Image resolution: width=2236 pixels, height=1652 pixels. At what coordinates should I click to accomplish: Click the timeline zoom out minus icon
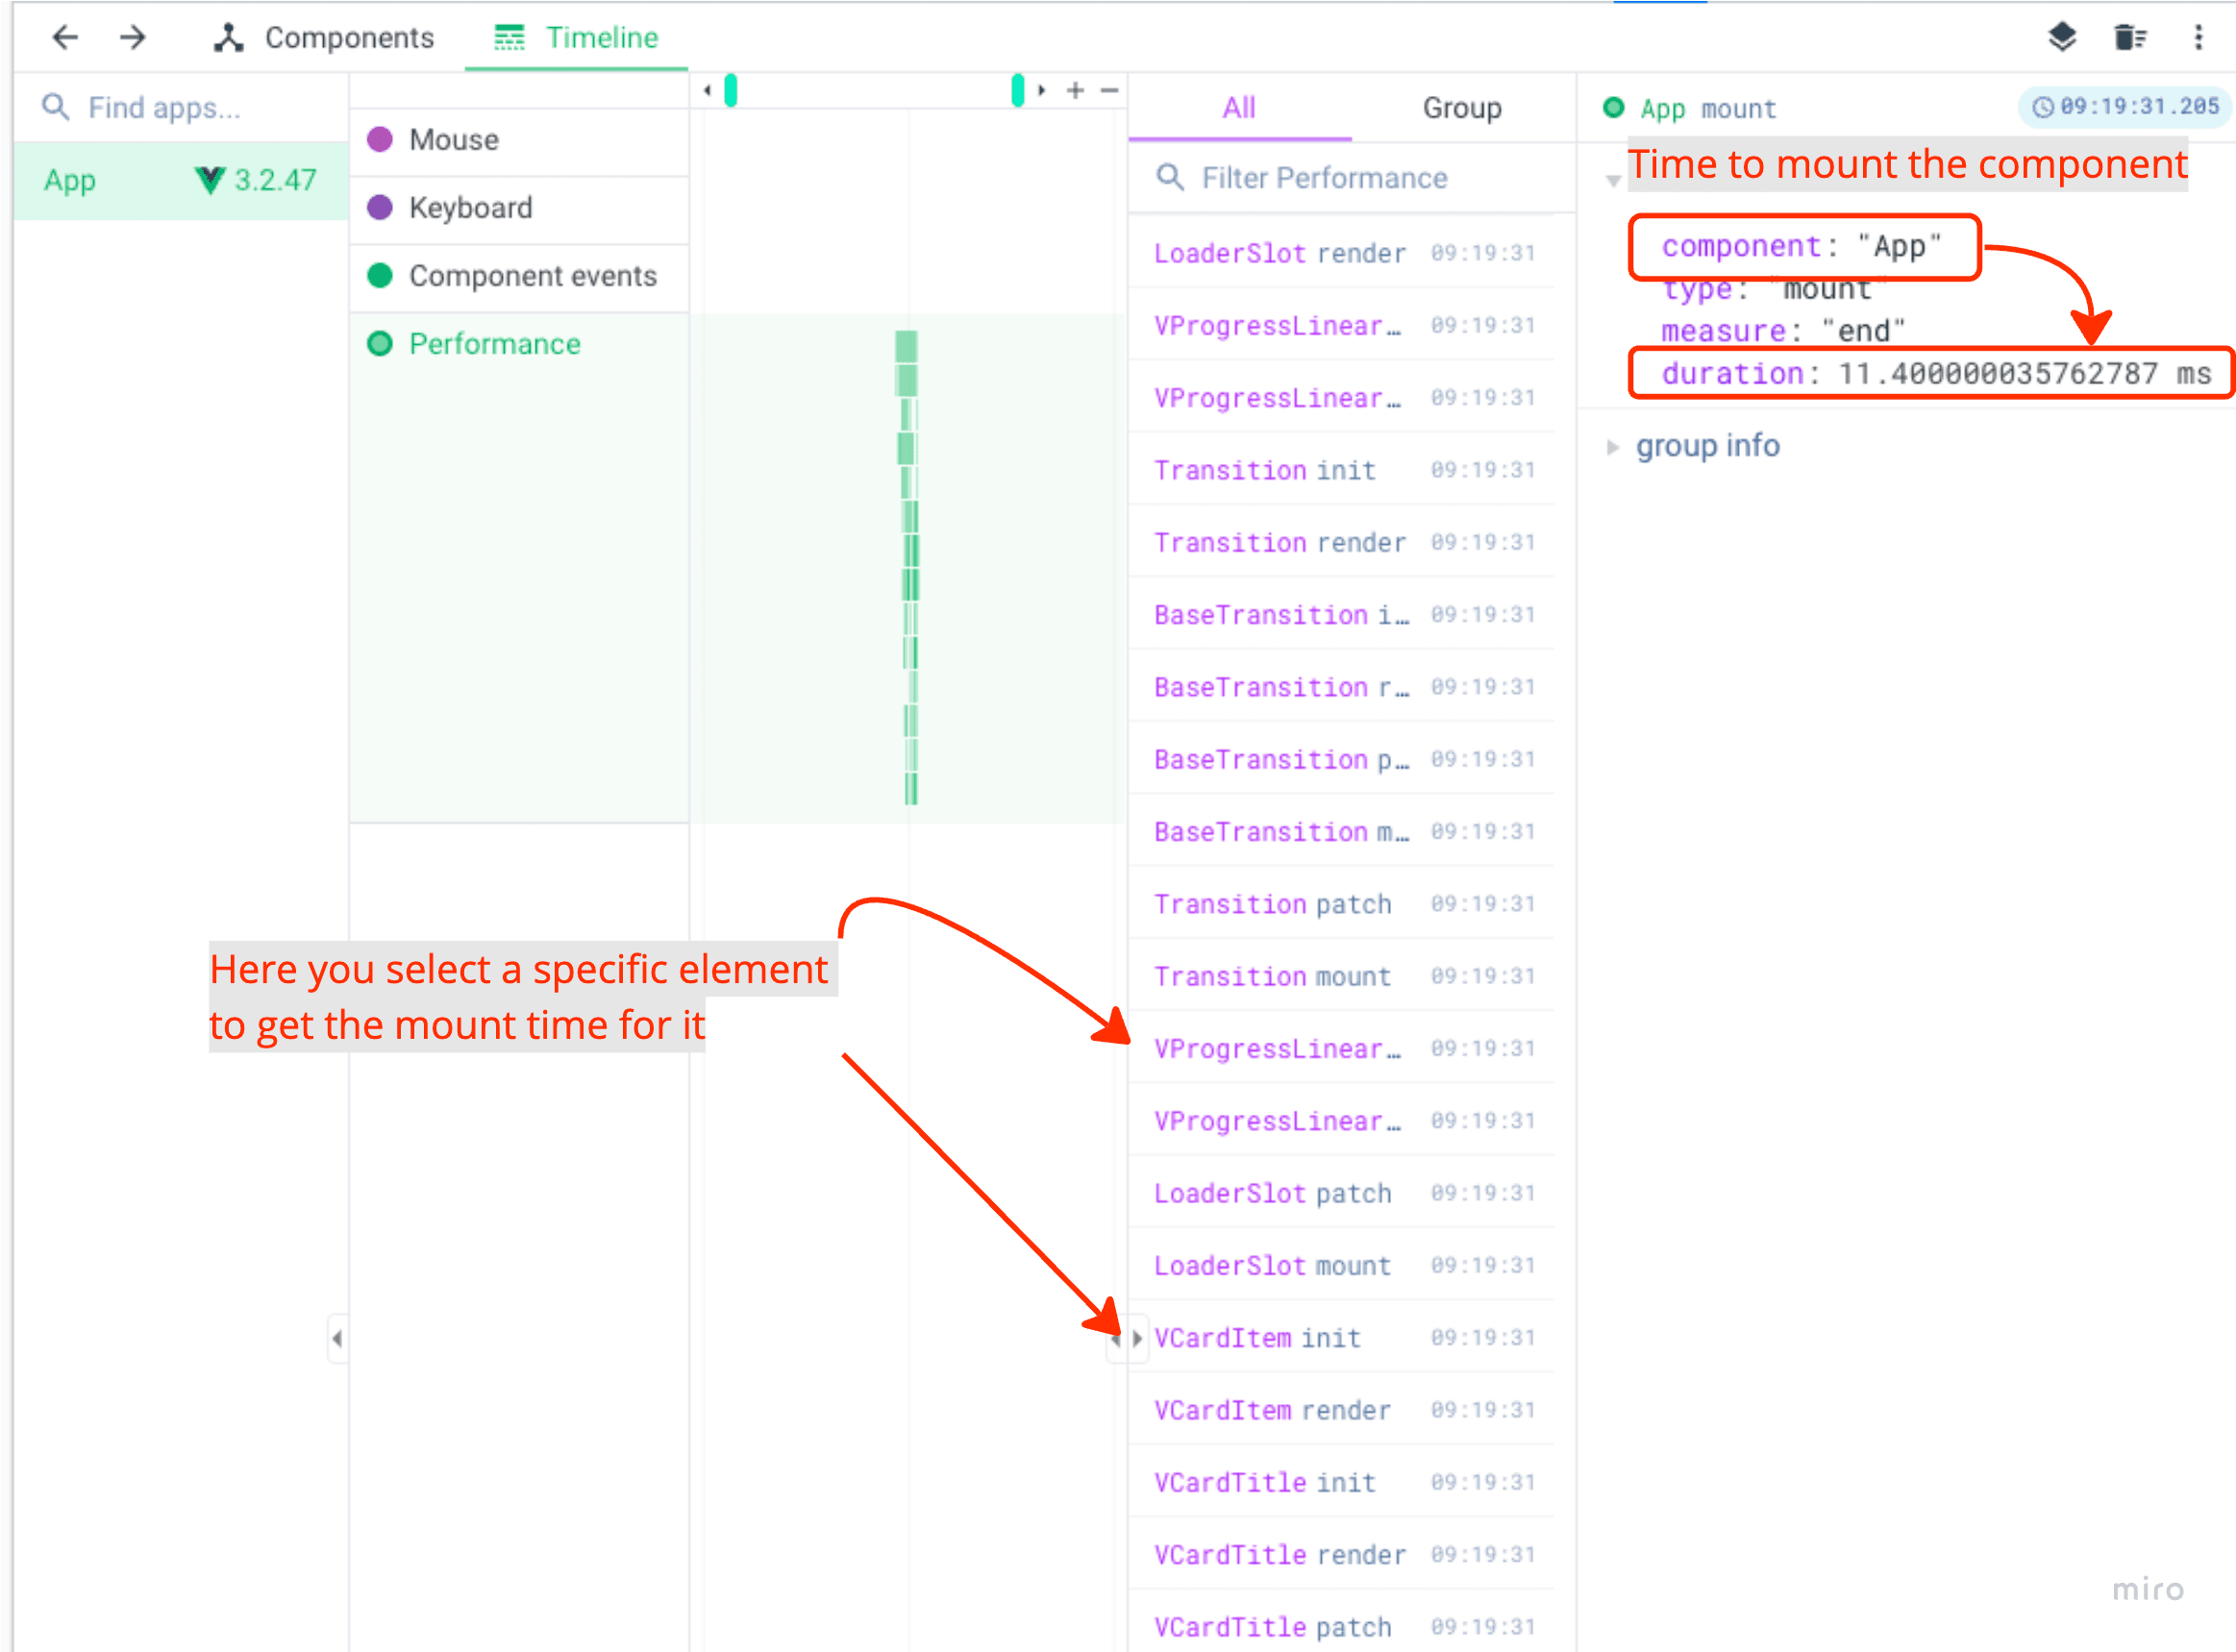(x=1109, y=91)
